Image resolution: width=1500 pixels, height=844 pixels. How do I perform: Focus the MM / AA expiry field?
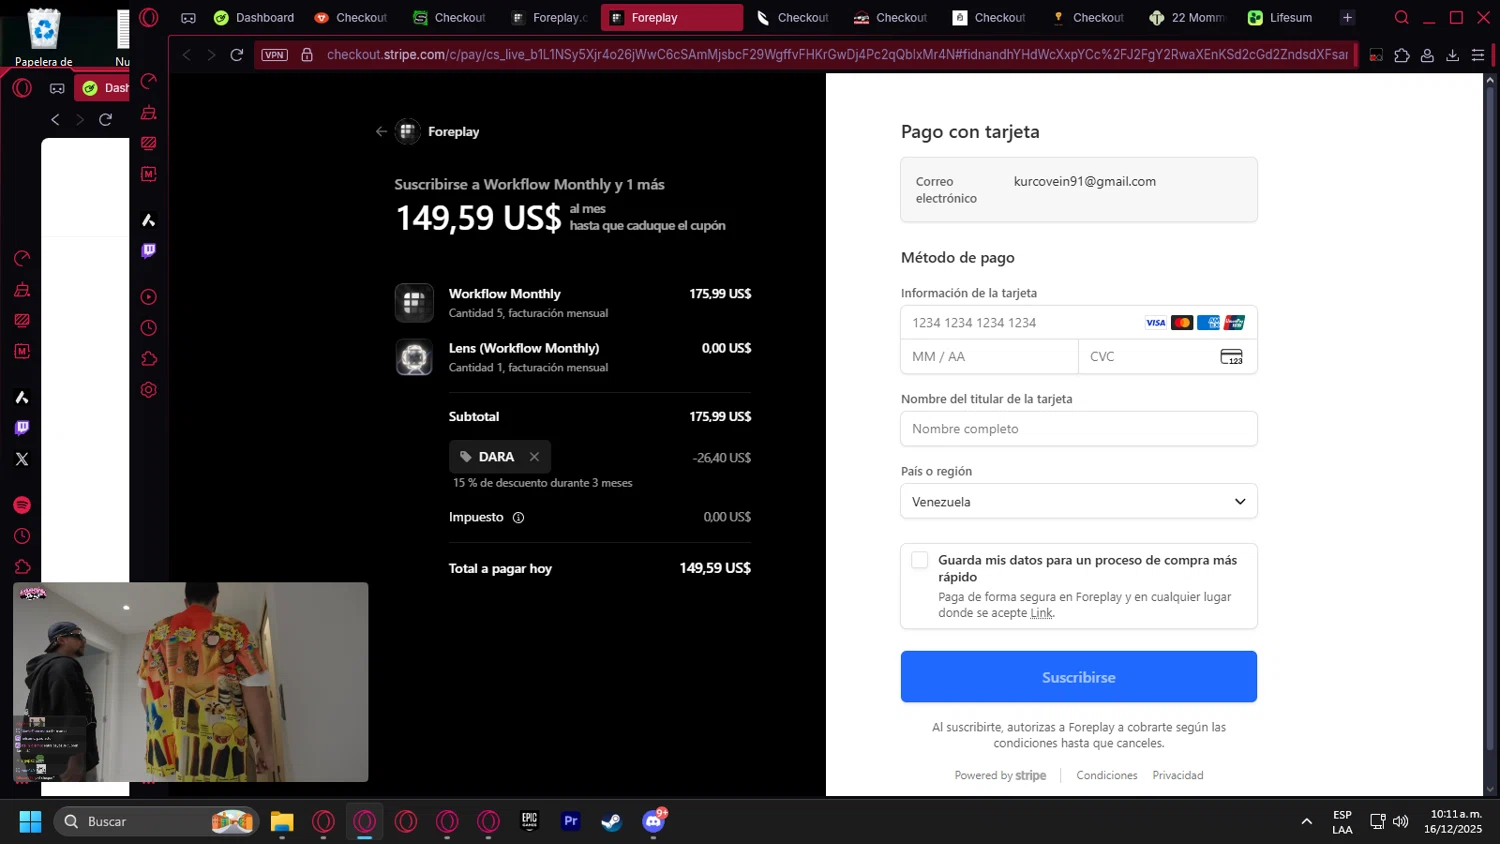click(x=989, y=357)
